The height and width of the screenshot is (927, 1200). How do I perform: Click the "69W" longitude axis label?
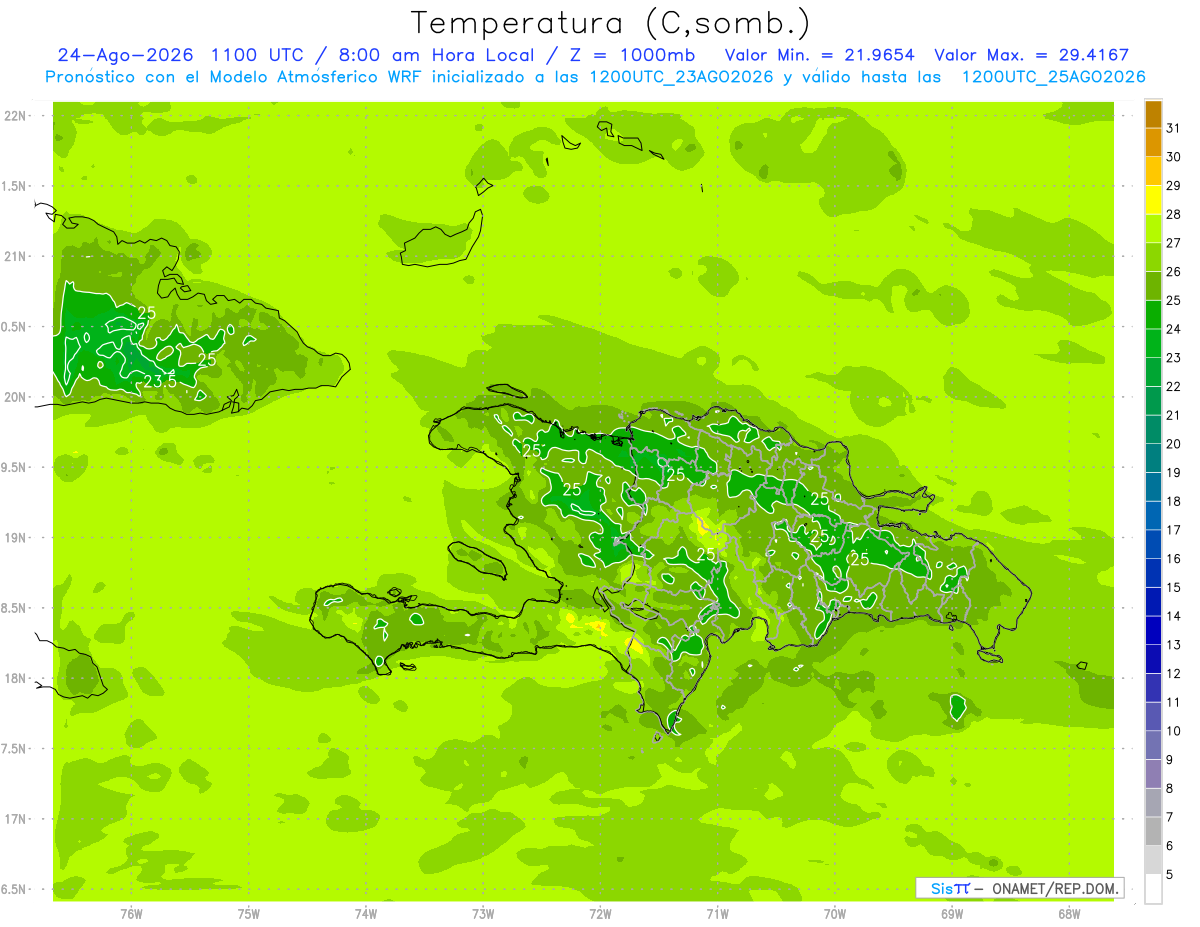pyautogui.click(x=952, y=913)
